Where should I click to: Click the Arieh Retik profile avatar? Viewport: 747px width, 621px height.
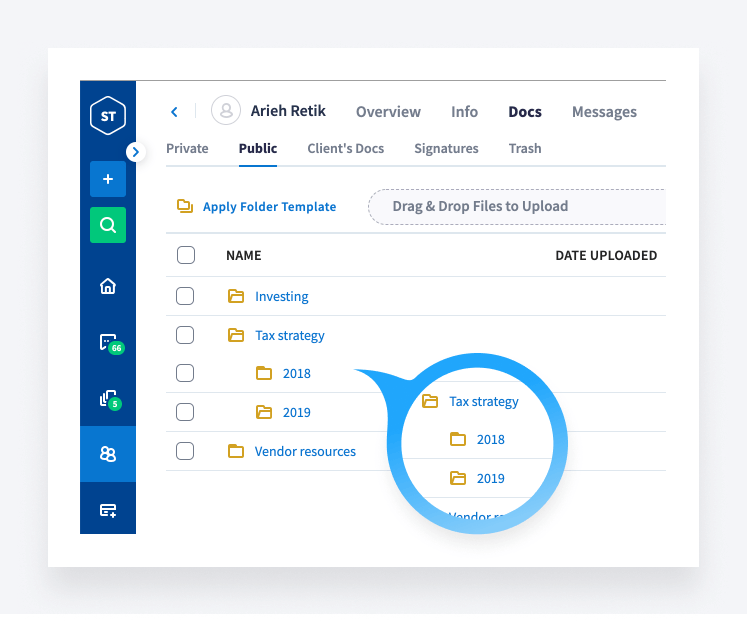point(226,111)
